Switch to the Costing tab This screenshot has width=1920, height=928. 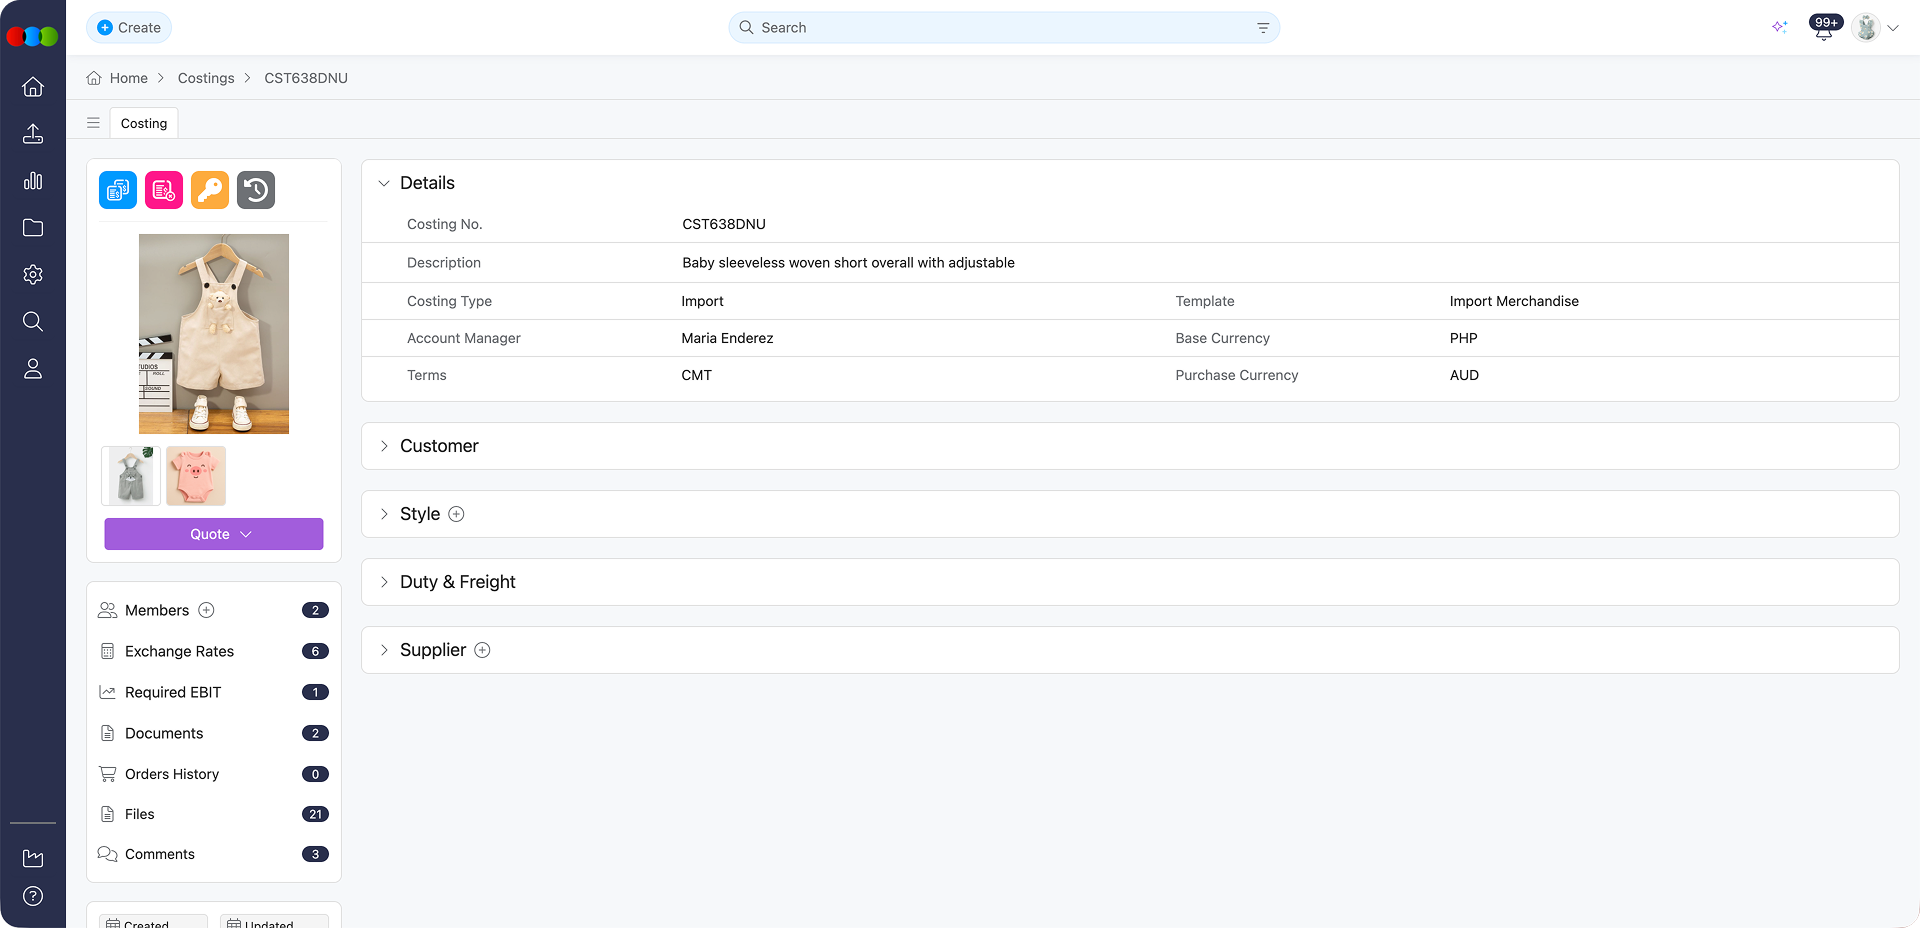[143, 123]
